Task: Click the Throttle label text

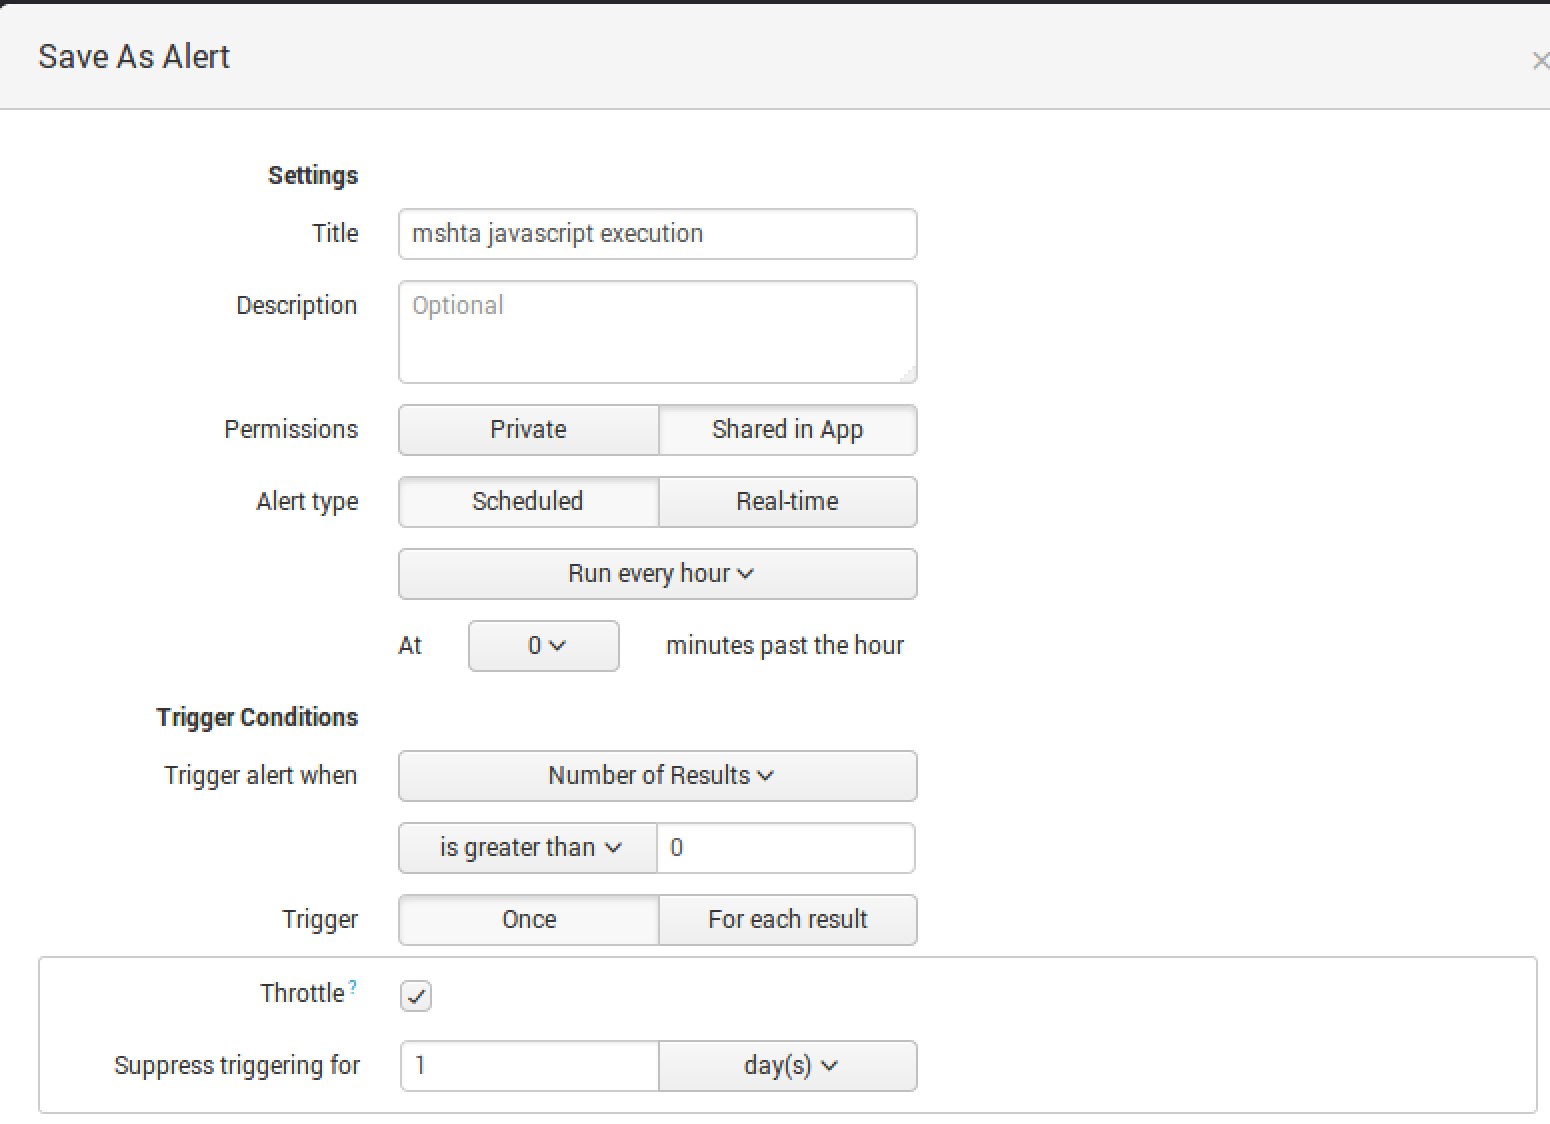Action: coord(302,994)
